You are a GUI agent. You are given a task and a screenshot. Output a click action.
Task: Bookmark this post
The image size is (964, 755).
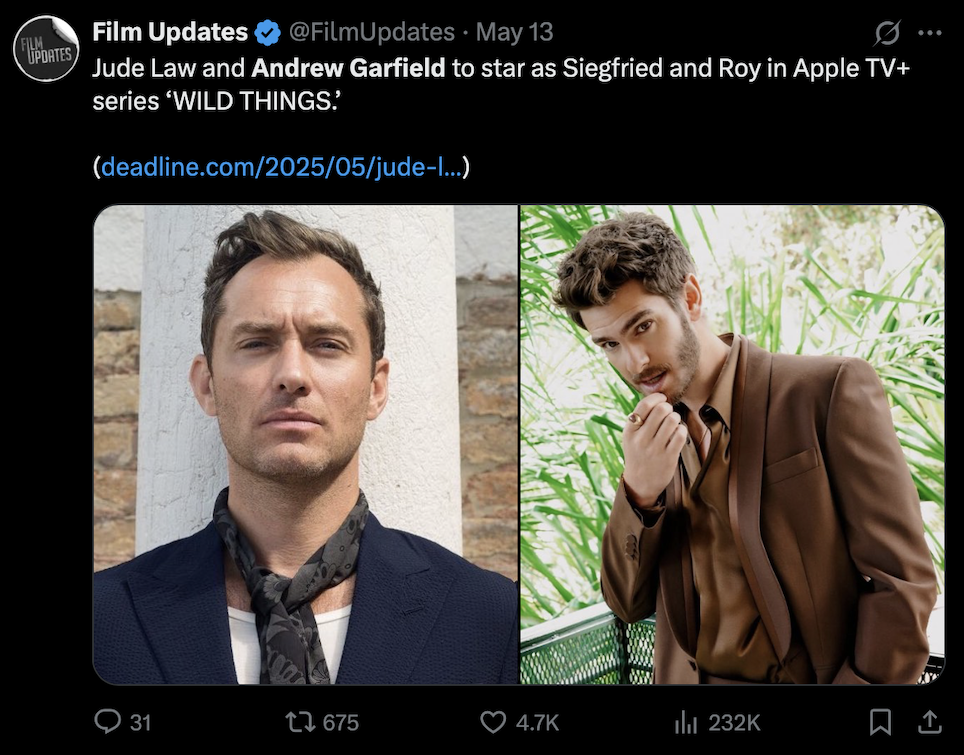click(881, 721)
